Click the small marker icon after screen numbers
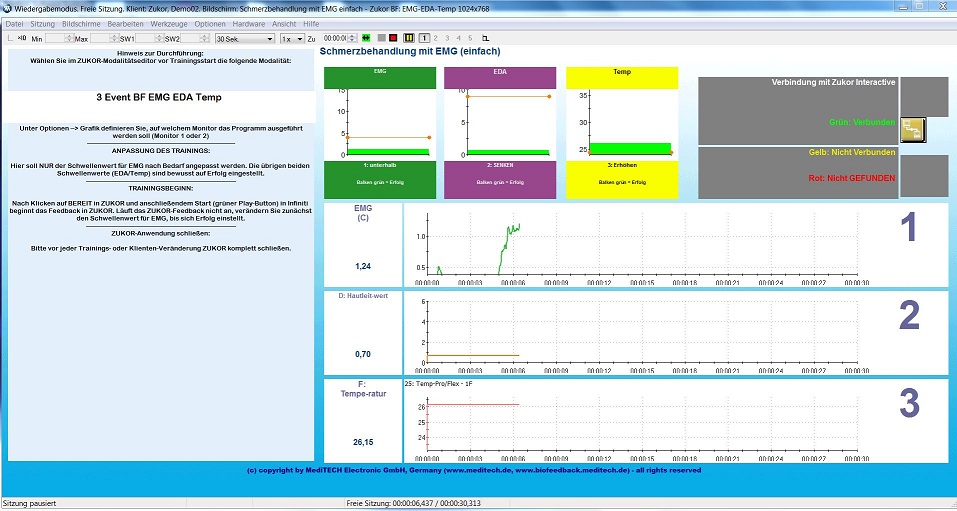This screenshot has height=511, width=957. click(486, 38)
